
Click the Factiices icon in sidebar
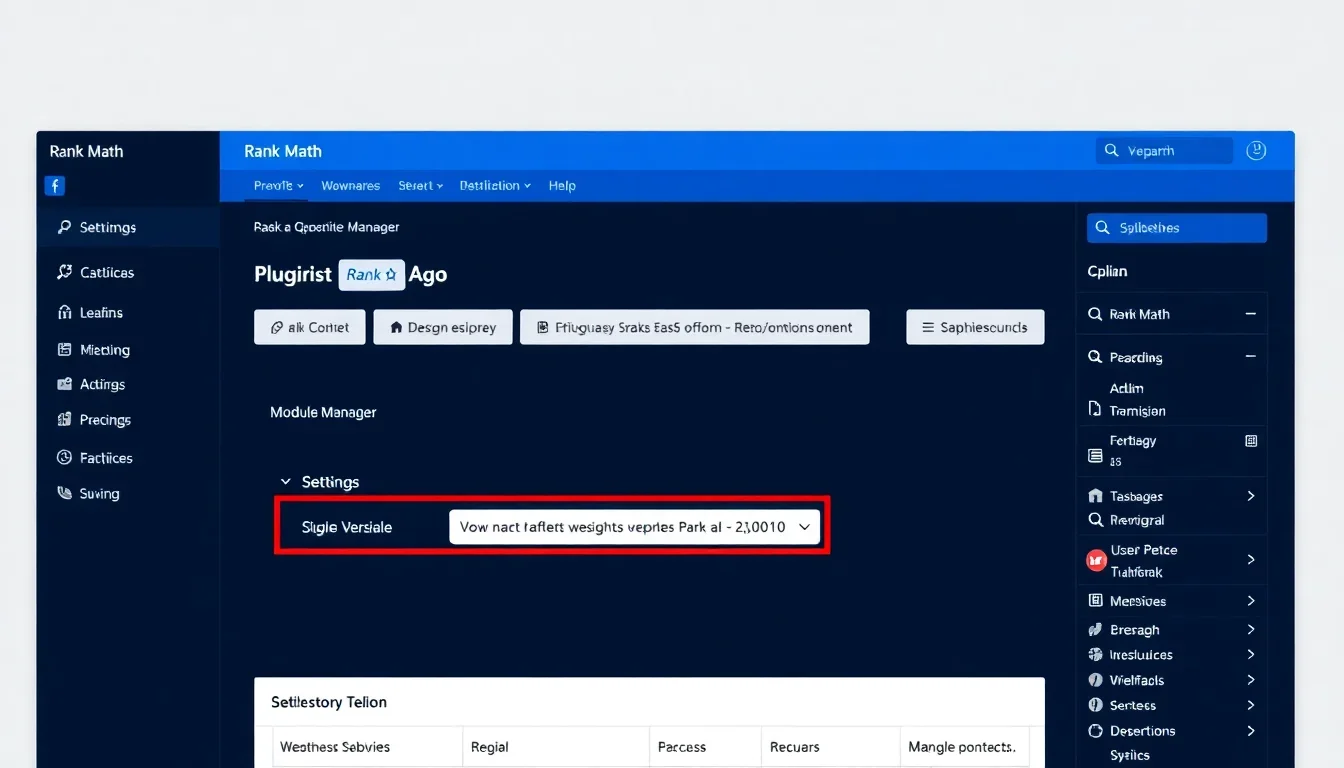tap(65, 457)
